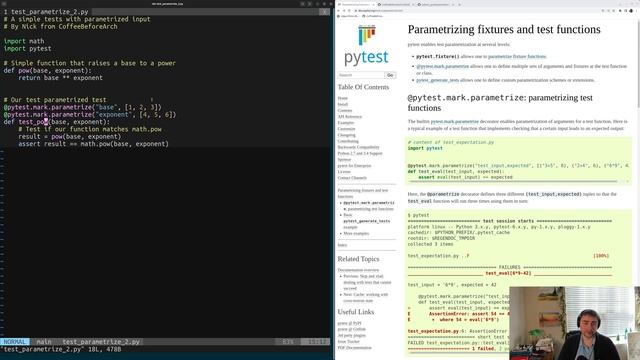
Task: Open Backwards Compatibility link
Action: click(358, 147)
